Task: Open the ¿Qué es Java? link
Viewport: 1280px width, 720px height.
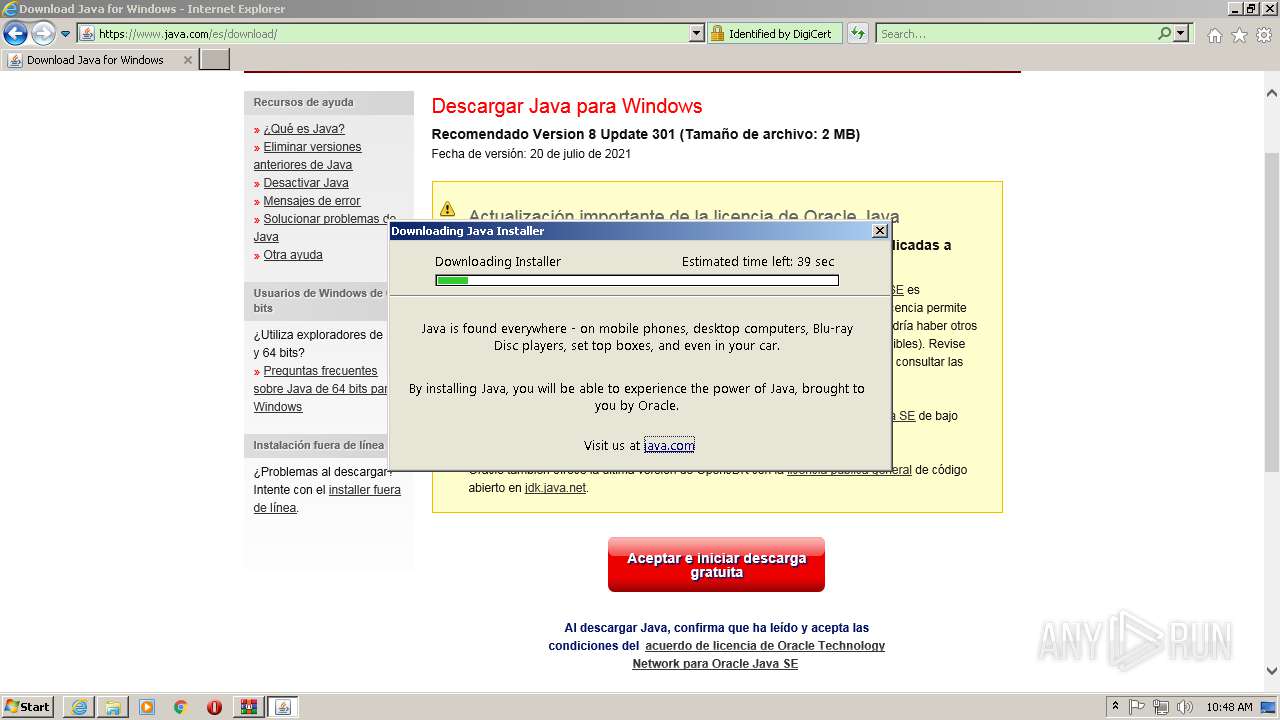Action: (x=304, y=129)
